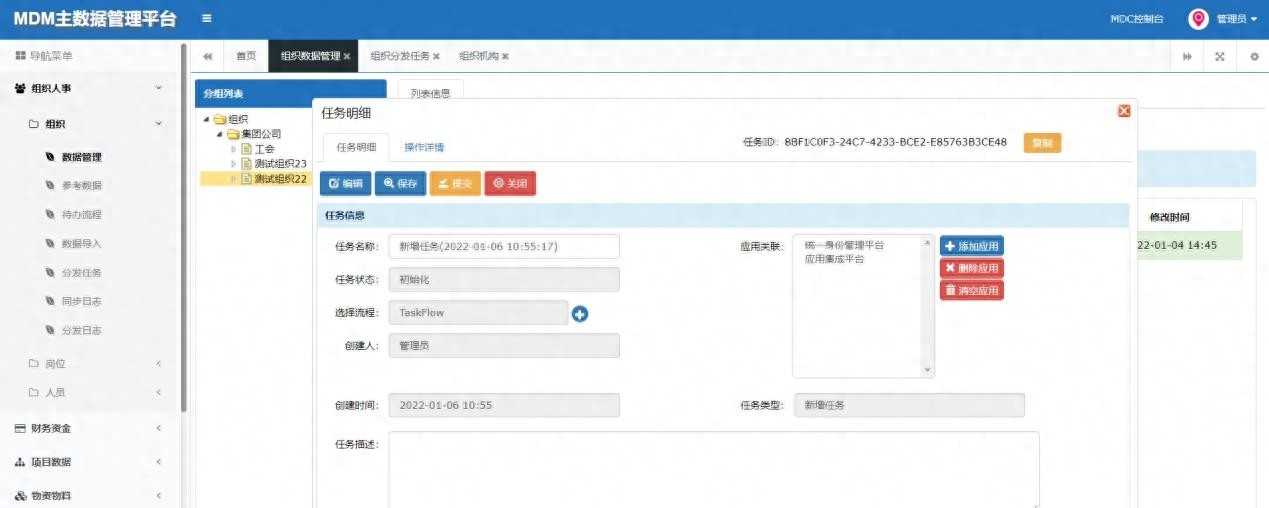
Task: Expand the 工会 tree node
Action: [234, 149]
